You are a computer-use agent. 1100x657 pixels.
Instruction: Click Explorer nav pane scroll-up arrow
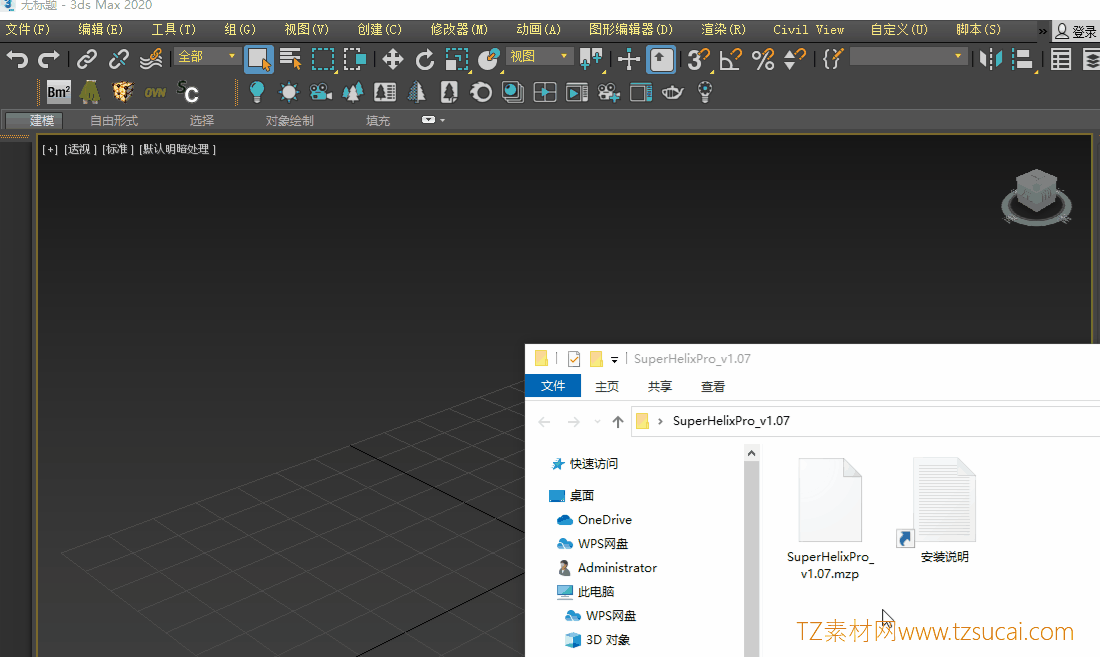(x=751, y=453)
